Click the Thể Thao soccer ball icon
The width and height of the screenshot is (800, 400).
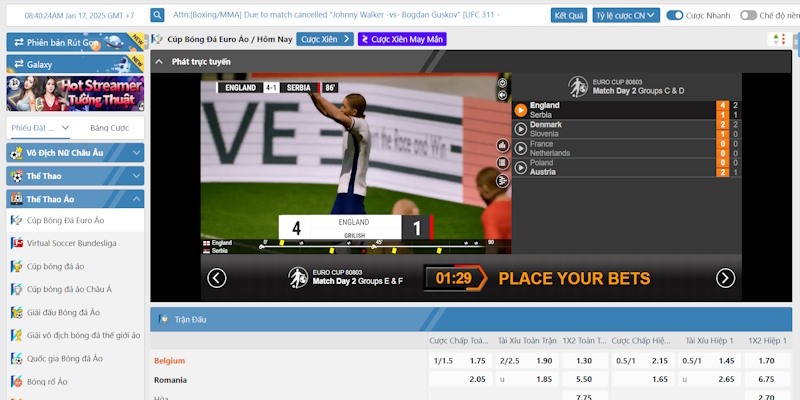[17, 176]
